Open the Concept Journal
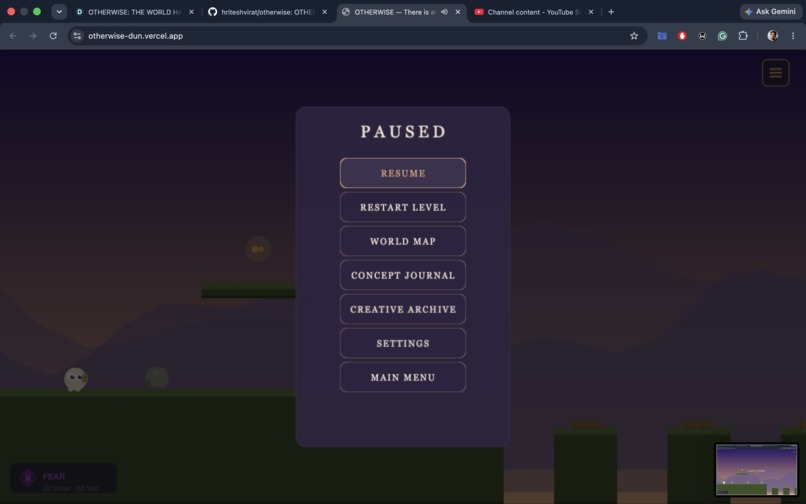806x504 pixels. [402, 275]
